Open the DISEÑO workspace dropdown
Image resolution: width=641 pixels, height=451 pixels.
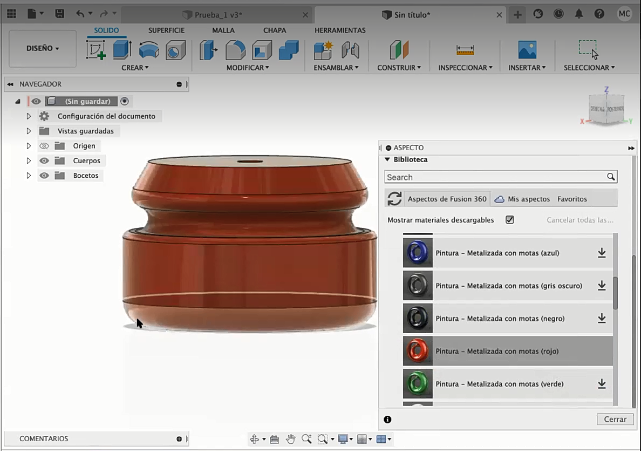(43, 48)
